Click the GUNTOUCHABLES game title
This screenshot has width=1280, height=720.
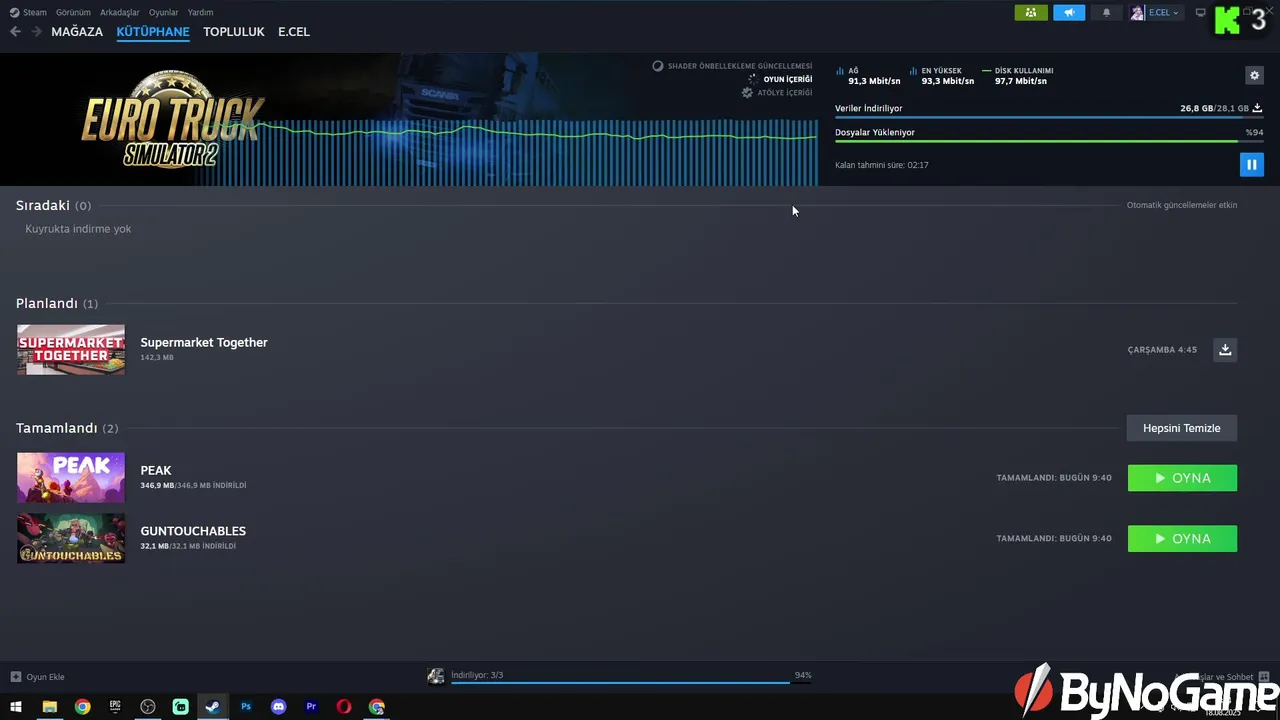[x=193, y=531]
